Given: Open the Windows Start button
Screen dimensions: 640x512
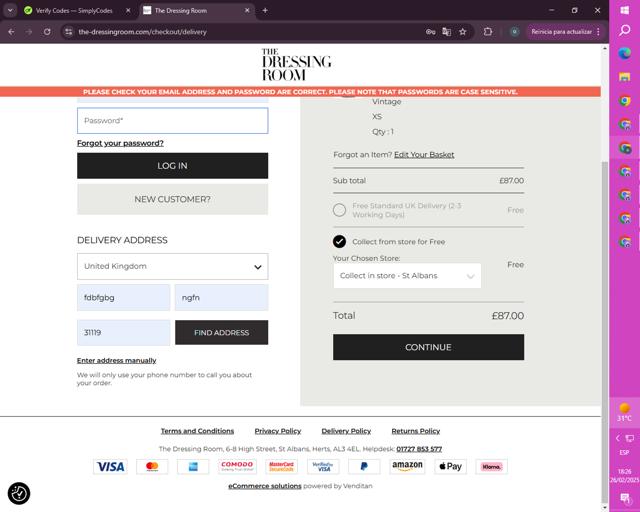Looking at the screenshot, I should (x=624, y=10).
